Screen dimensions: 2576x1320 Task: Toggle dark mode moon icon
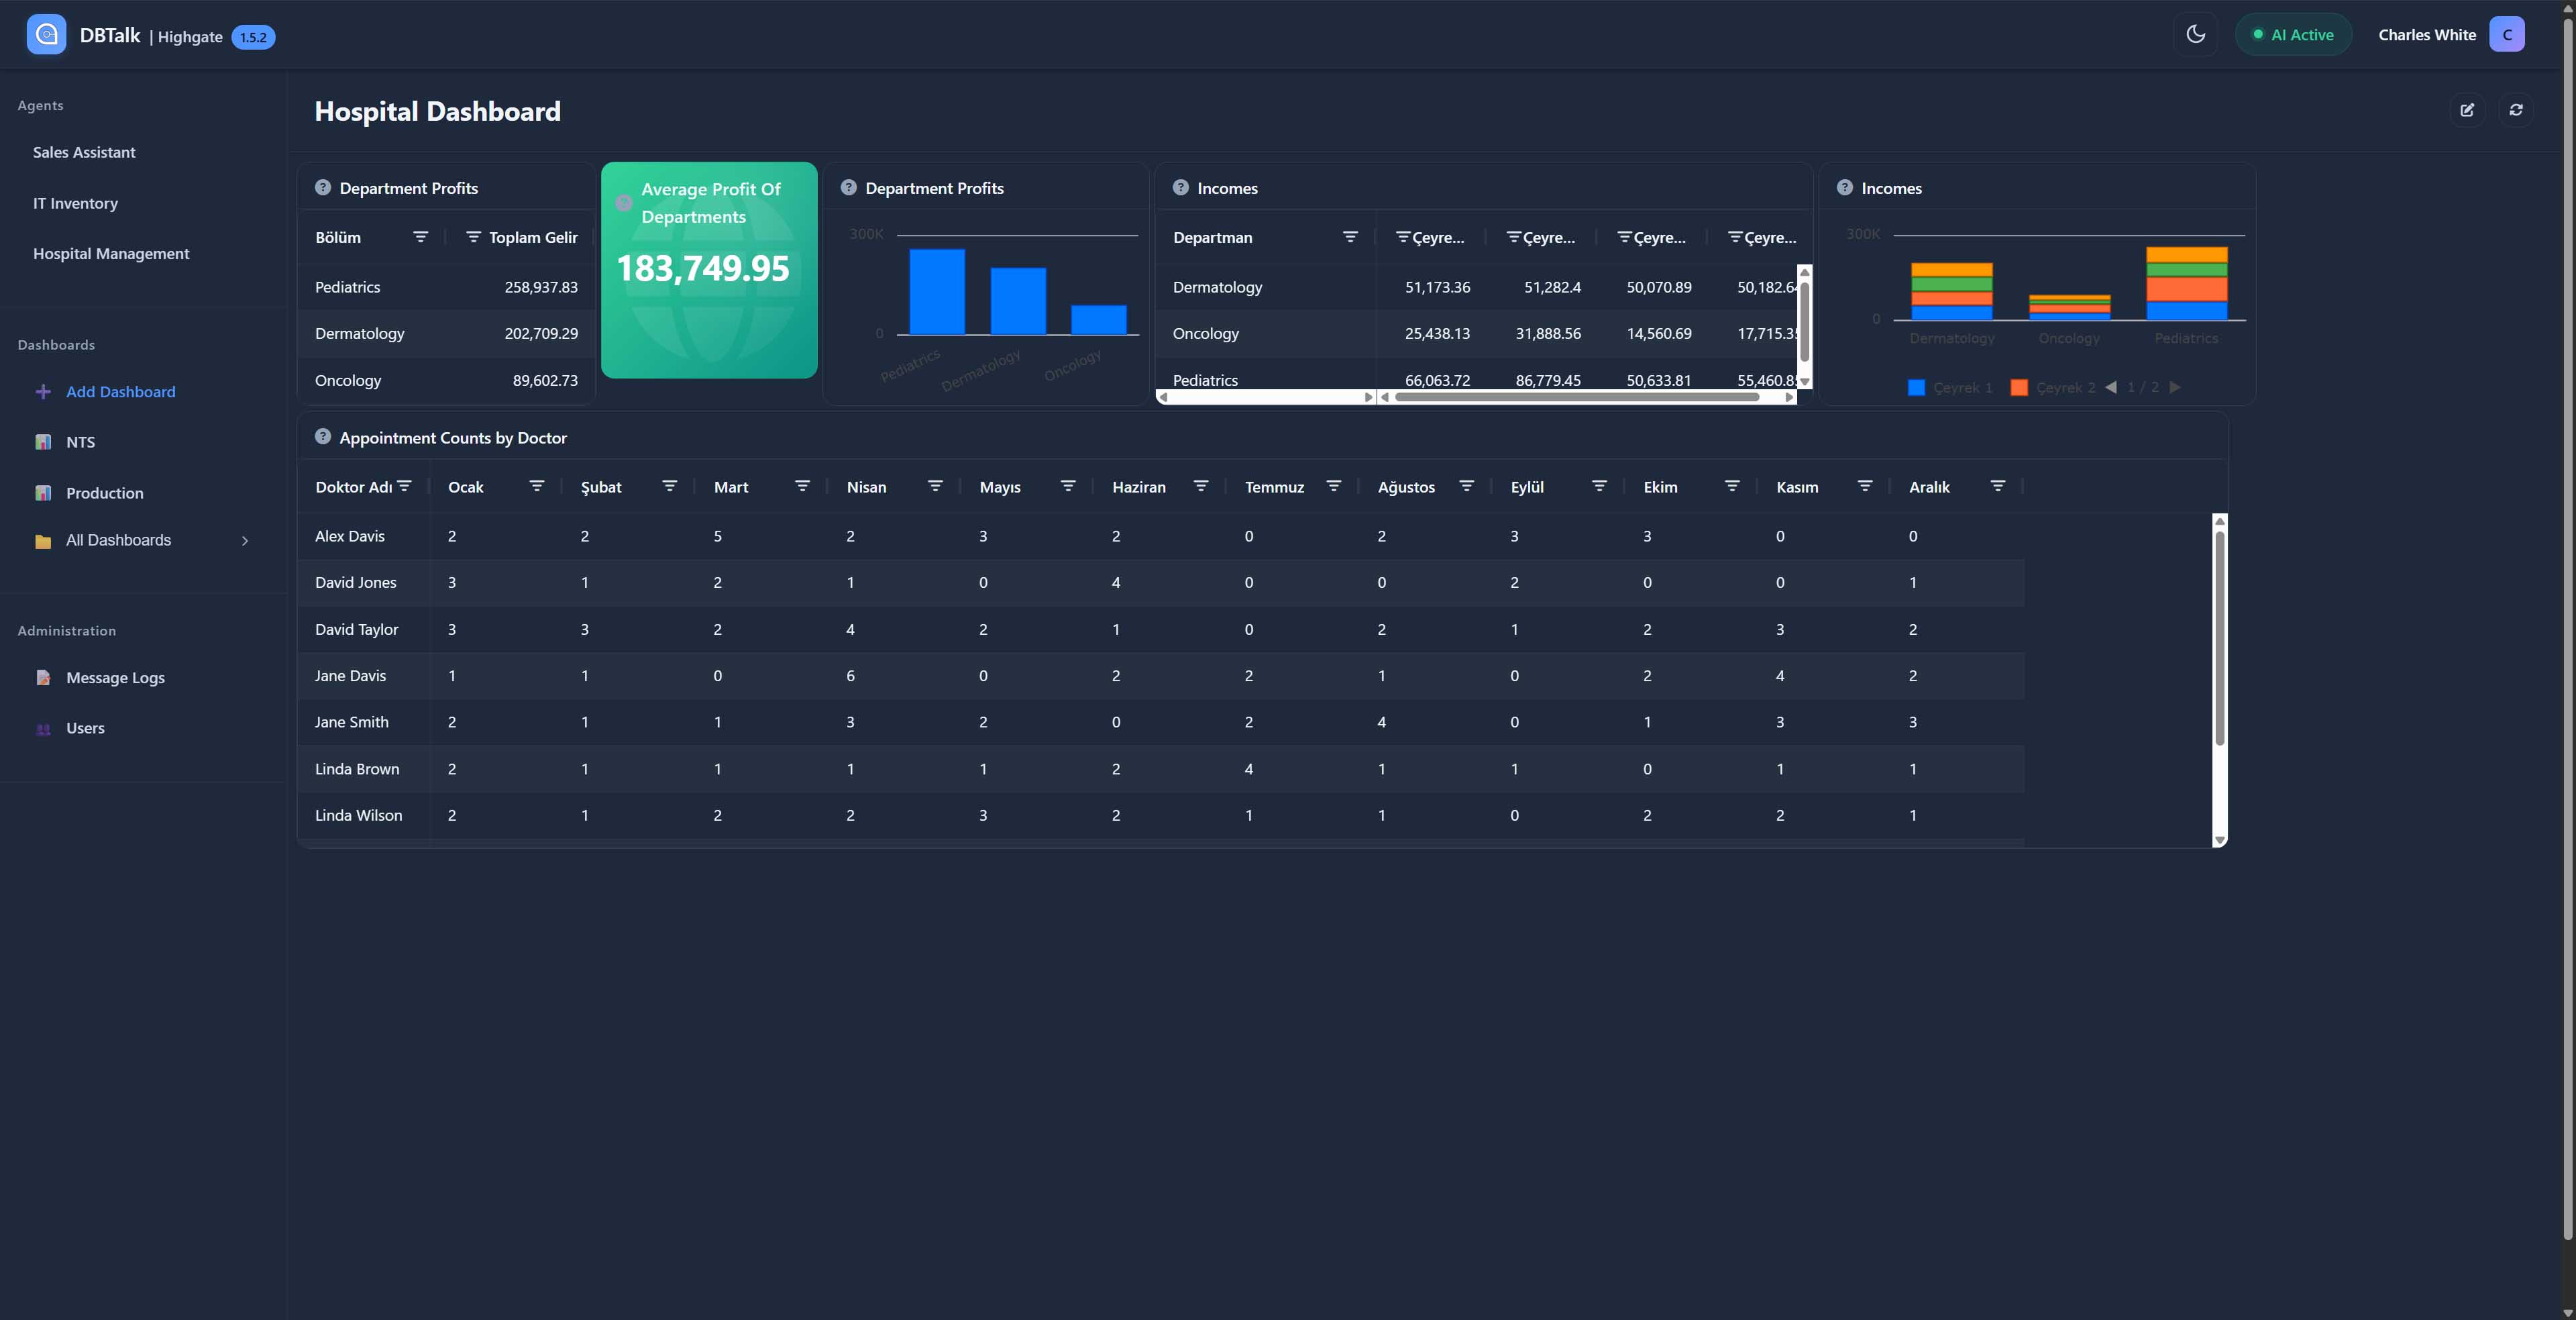click(2196, 34)
